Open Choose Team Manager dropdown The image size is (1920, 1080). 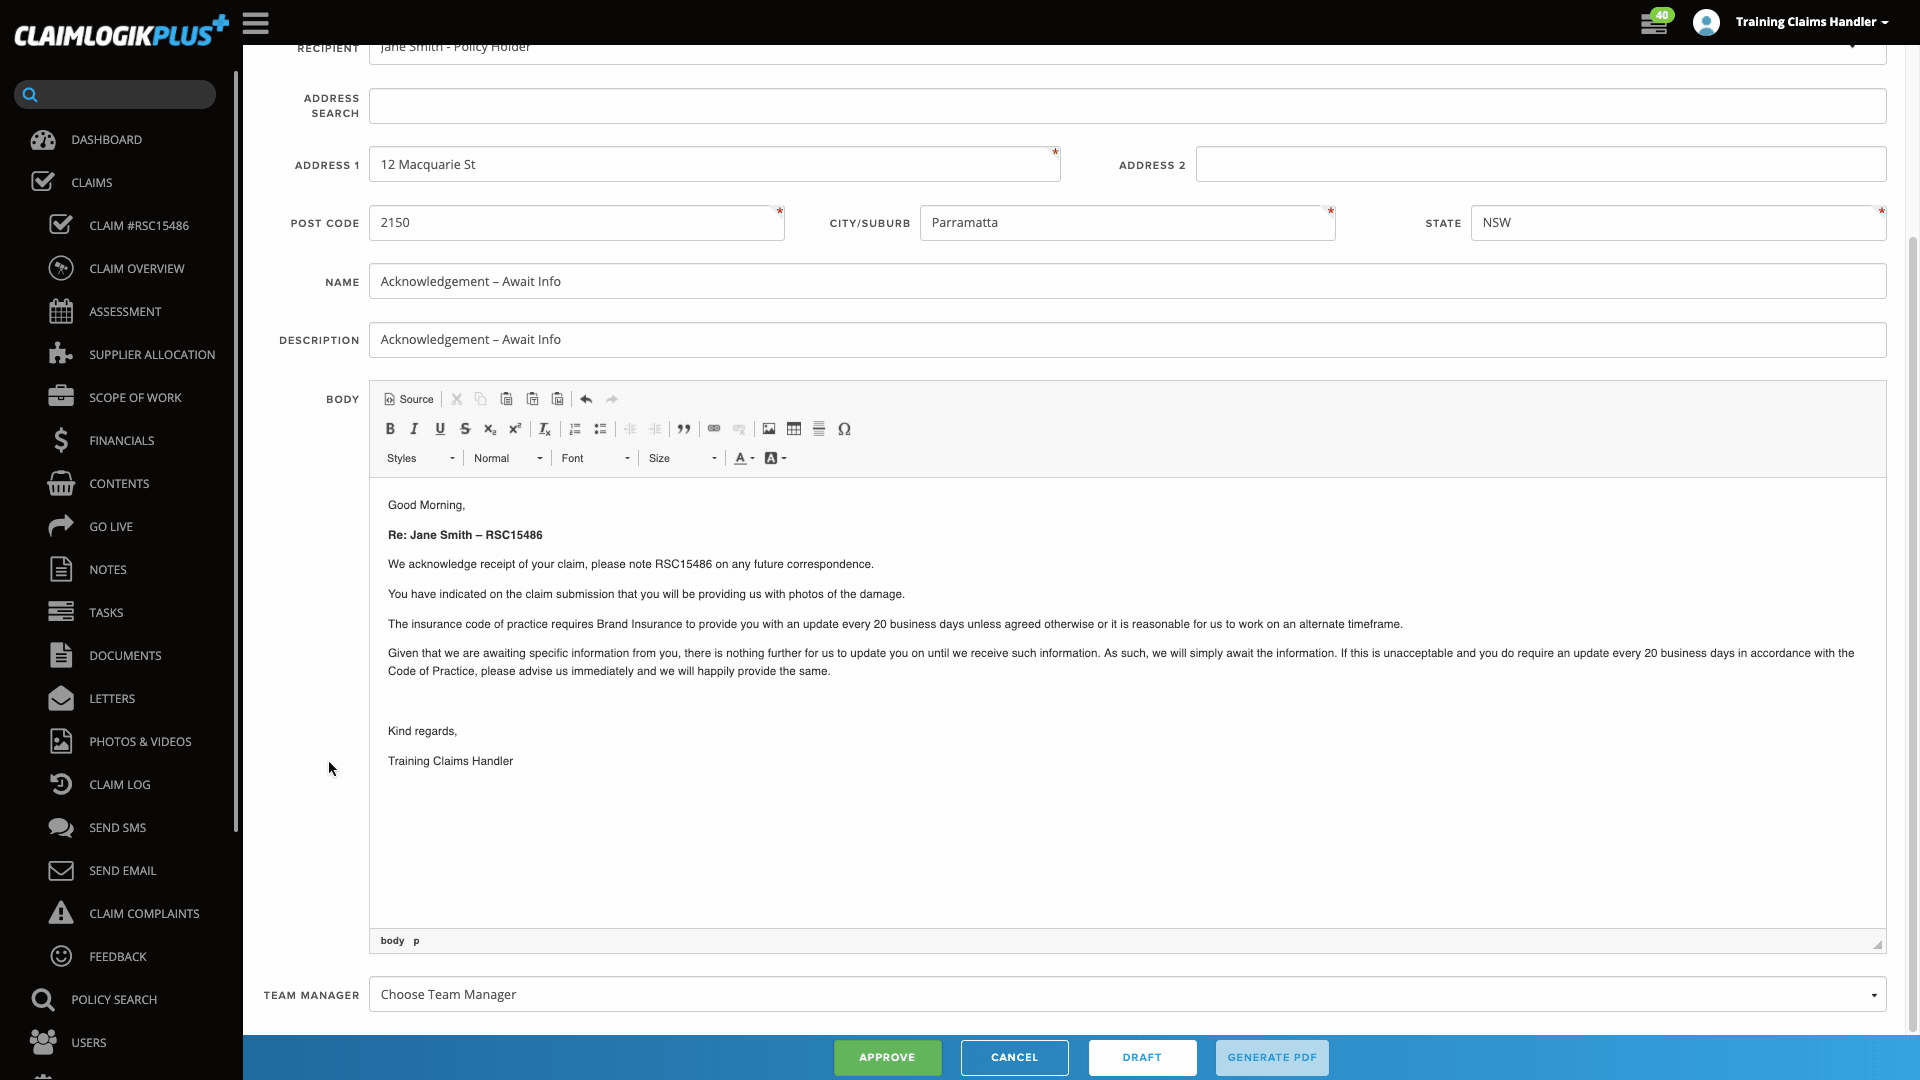[x=1127, y=995]
